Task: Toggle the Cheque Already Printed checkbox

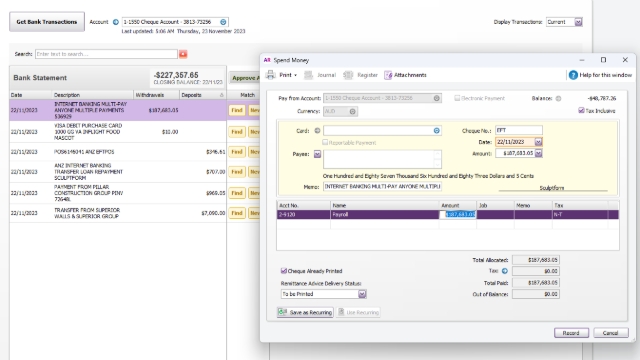Action: [x=284, y=271]
